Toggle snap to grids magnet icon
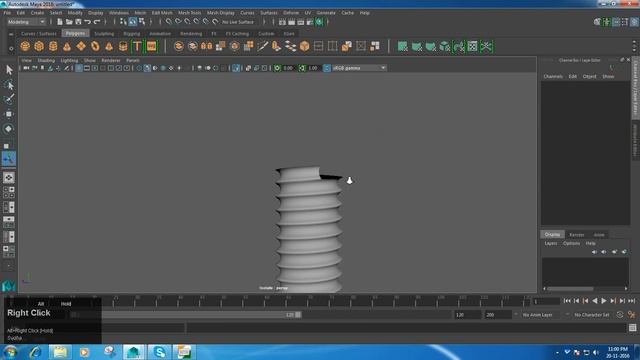Image resolution: width=640 pixels, height=360 pixels. 169,22
